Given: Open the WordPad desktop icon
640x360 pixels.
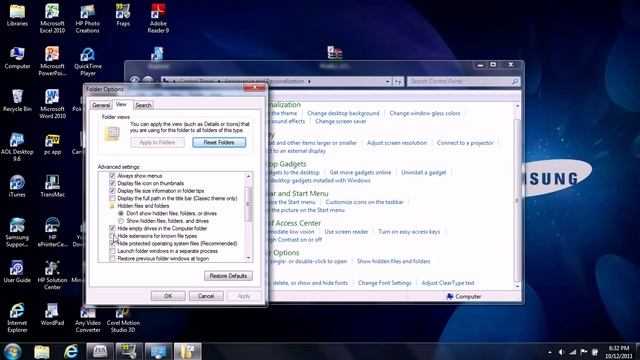Looking at the screenshot, I should pyautogui.click(x=52, y=315).
